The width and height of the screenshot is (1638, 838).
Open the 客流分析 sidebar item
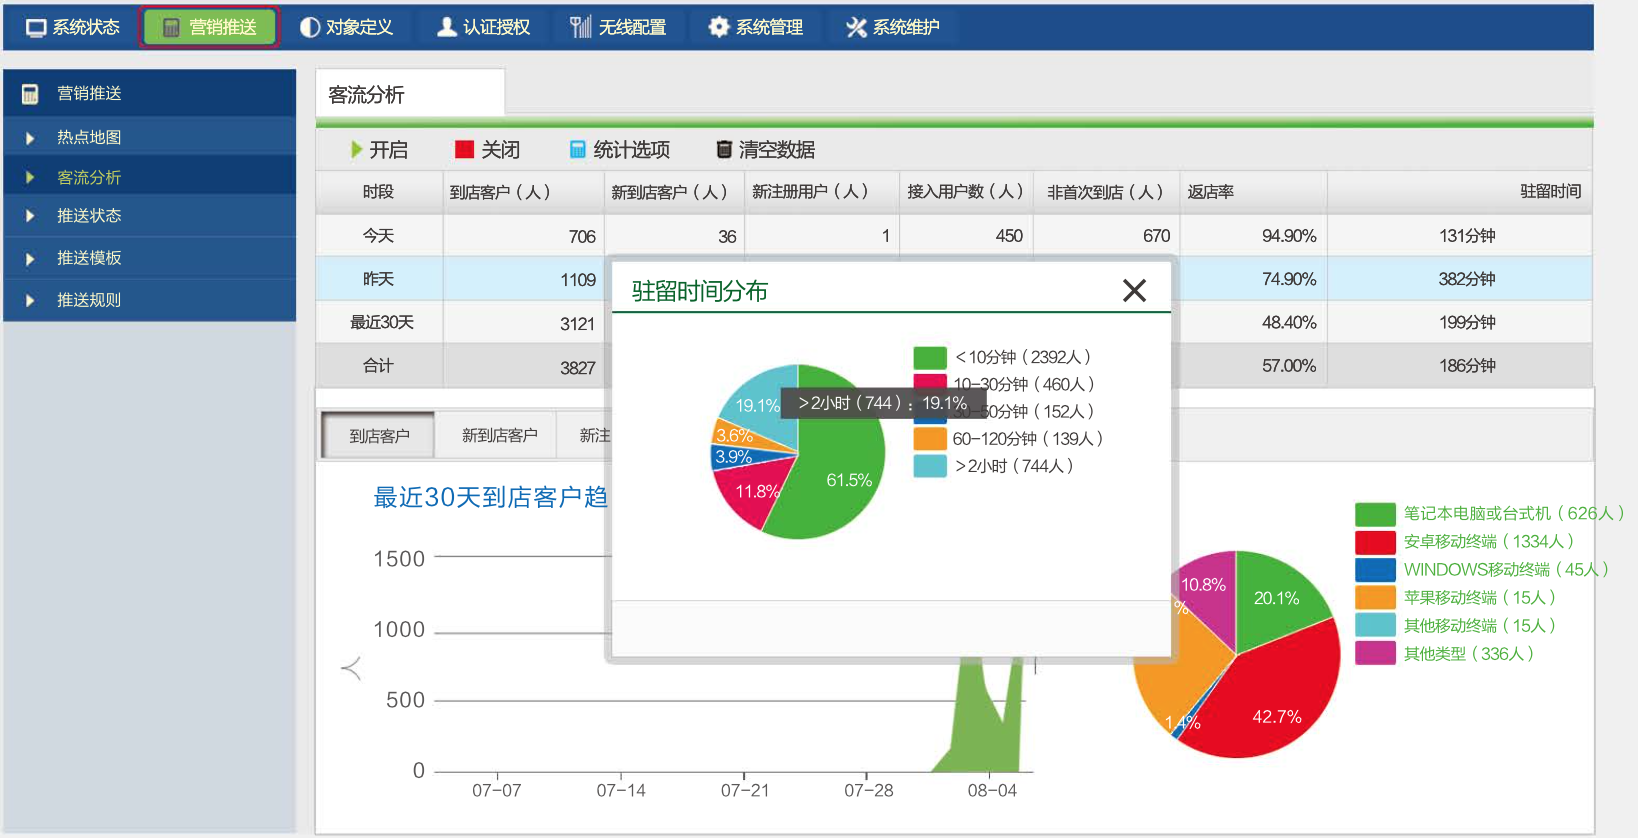[x=150, y=177]
